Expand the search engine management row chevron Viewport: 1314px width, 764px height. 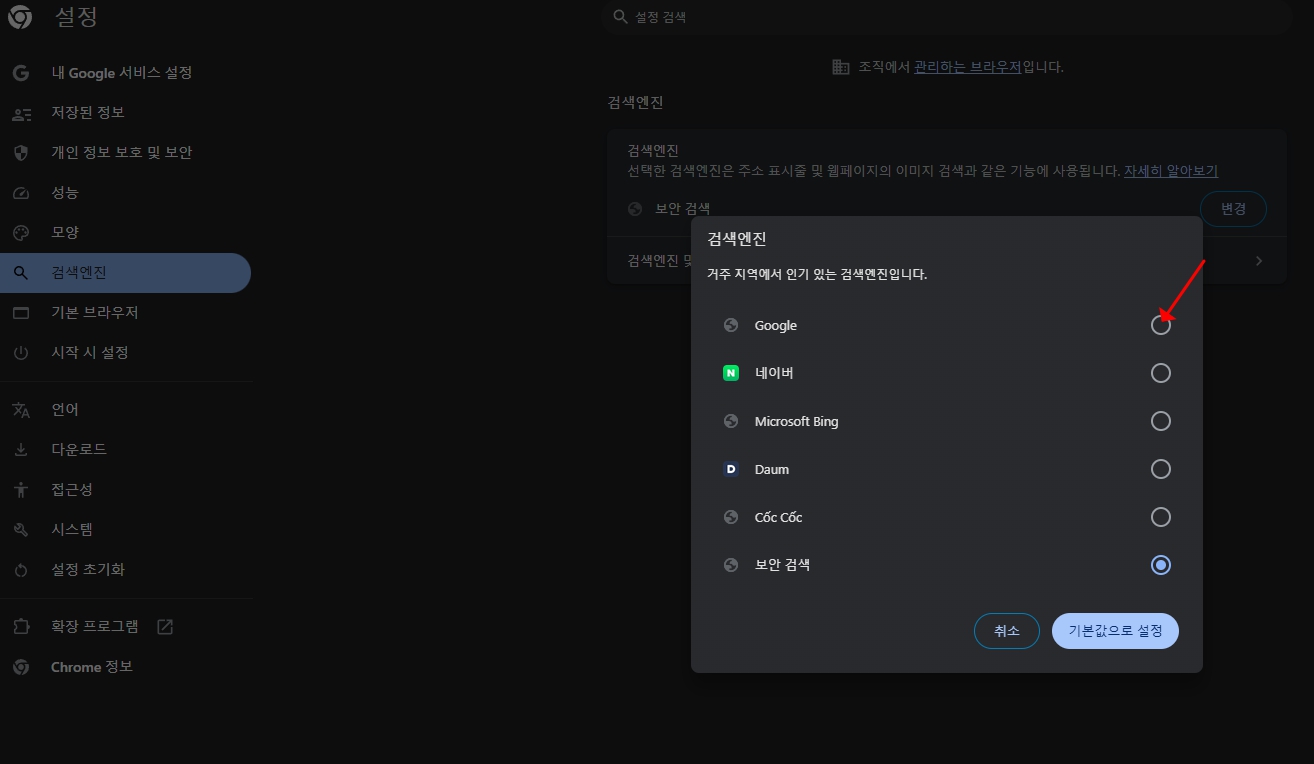click(x=1259, y=261)
